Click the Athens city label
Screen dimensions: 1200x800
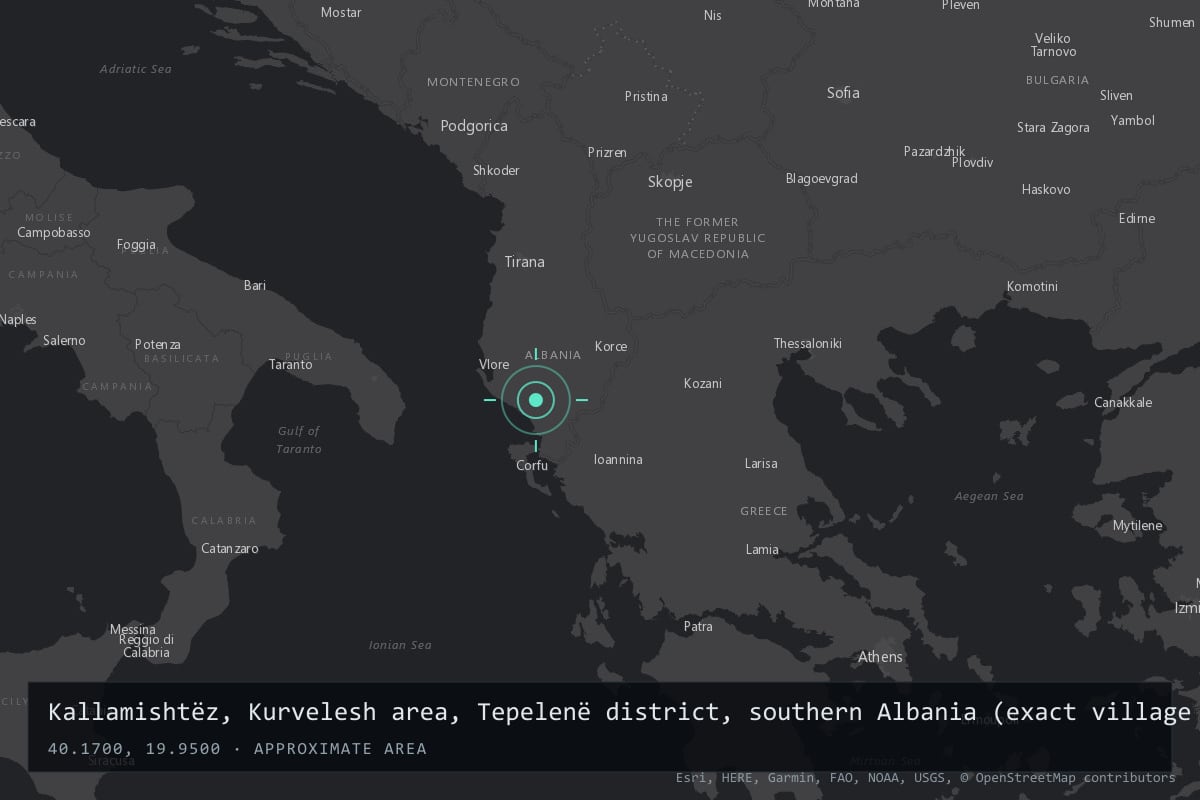pos(880,657)
